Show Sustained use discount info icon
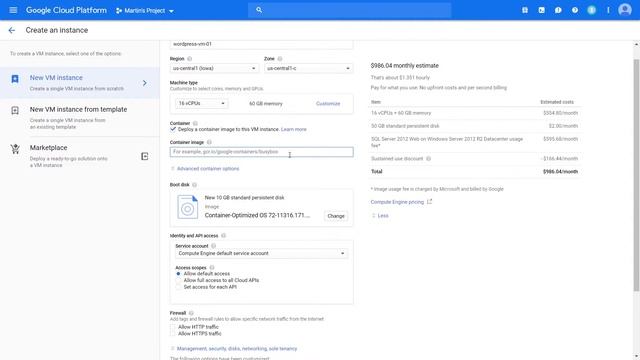This screenshot has height=360, width=640. coord(428,159)
